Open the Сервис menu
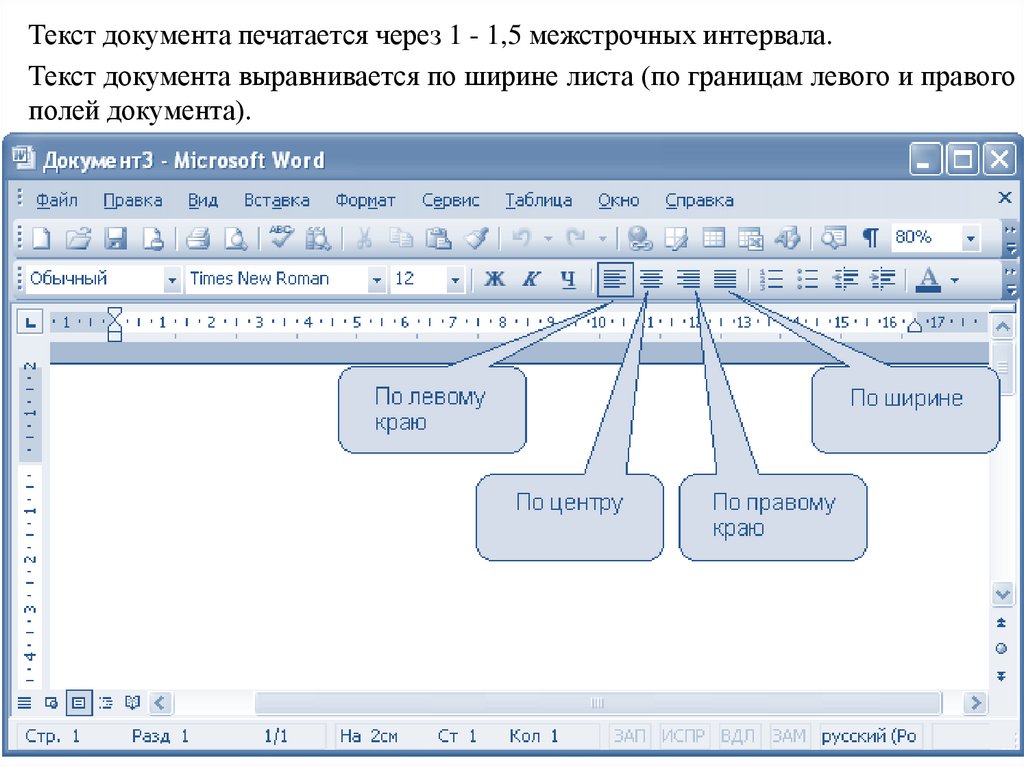 tap(451, 201)
